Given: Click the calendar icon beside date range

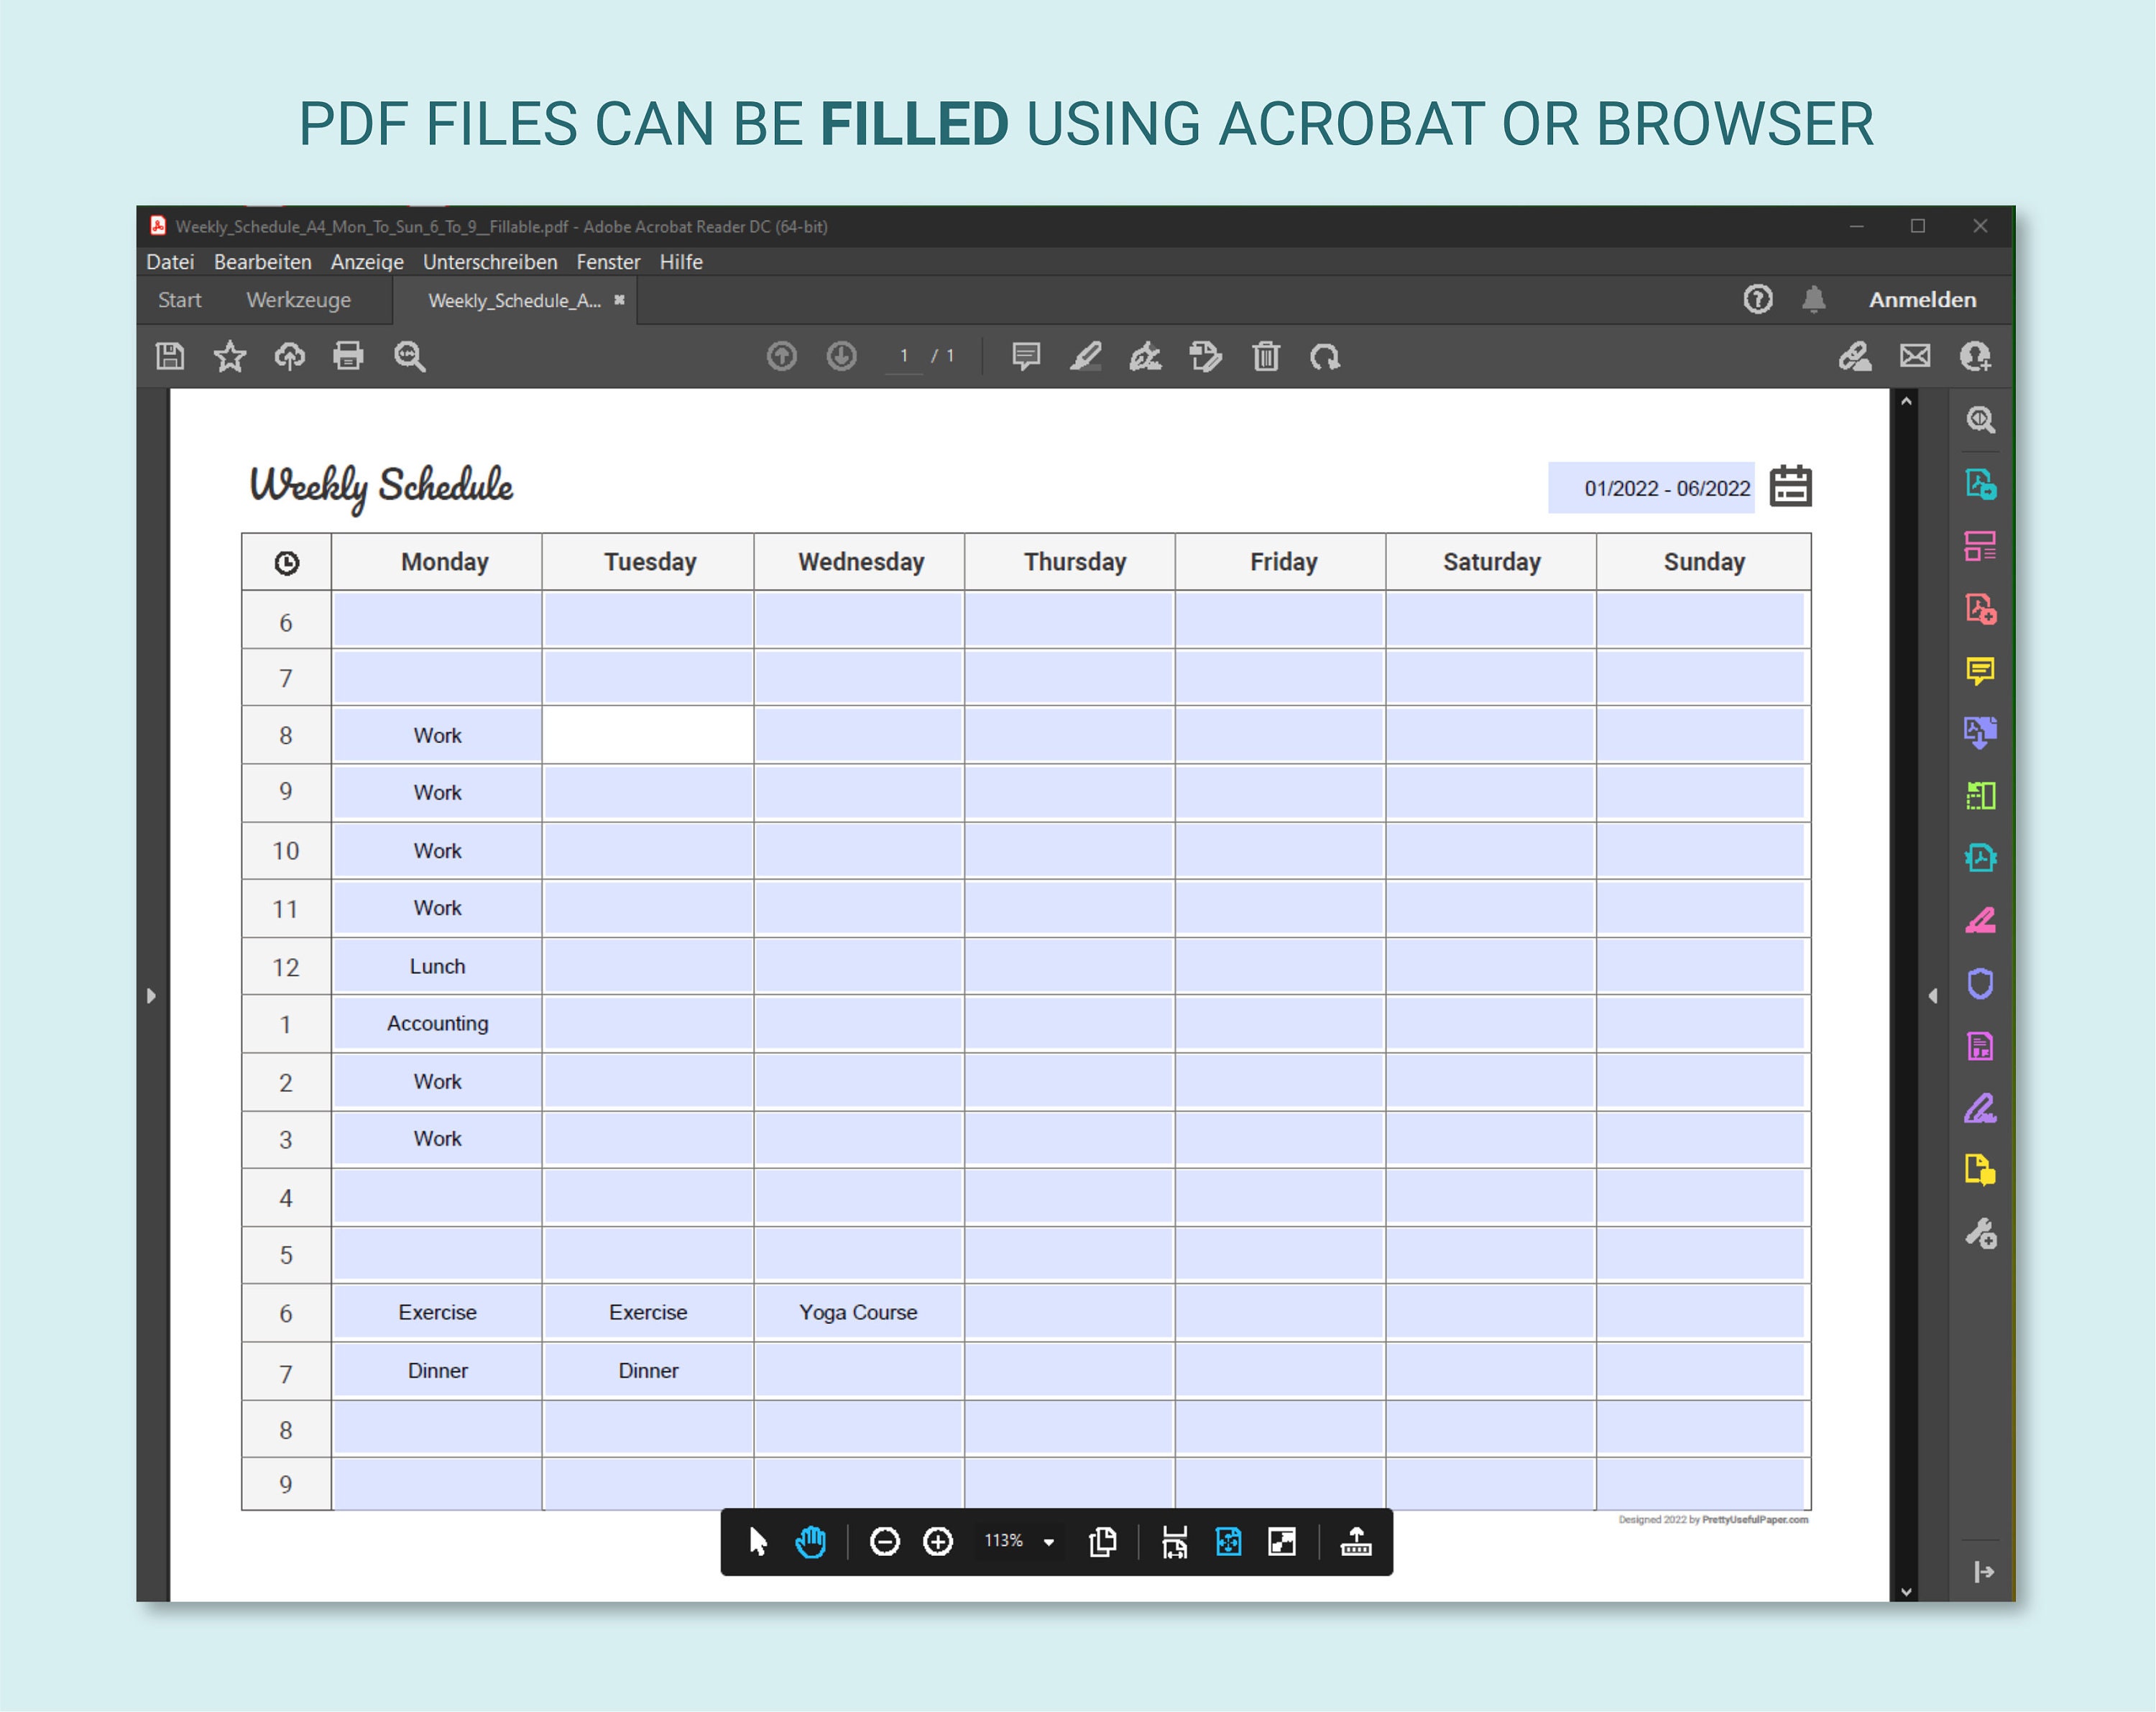Looking at the screenshot, I should [1790, 487].
